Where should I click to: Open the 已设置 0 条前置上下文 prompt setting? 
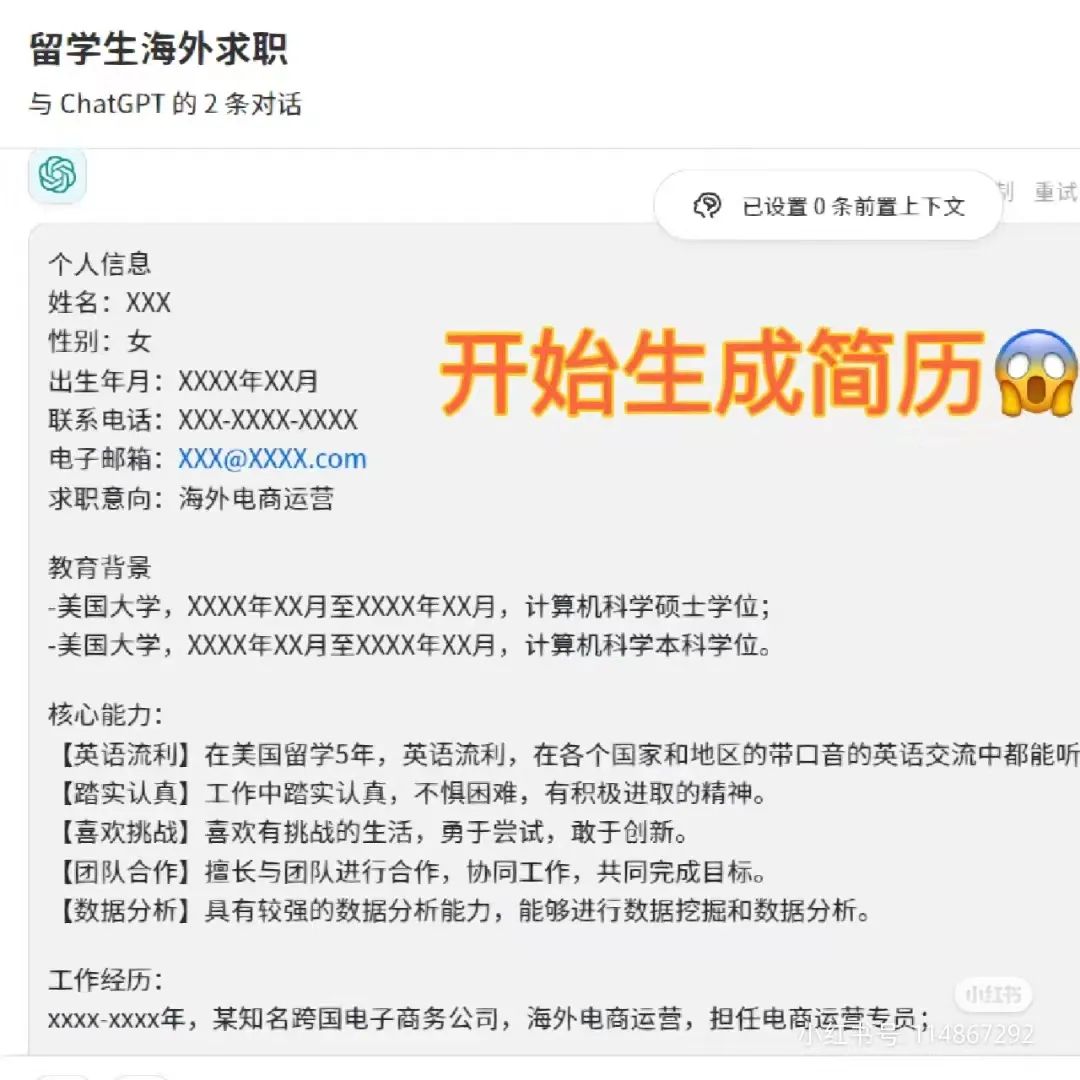[x=827, y=206]
